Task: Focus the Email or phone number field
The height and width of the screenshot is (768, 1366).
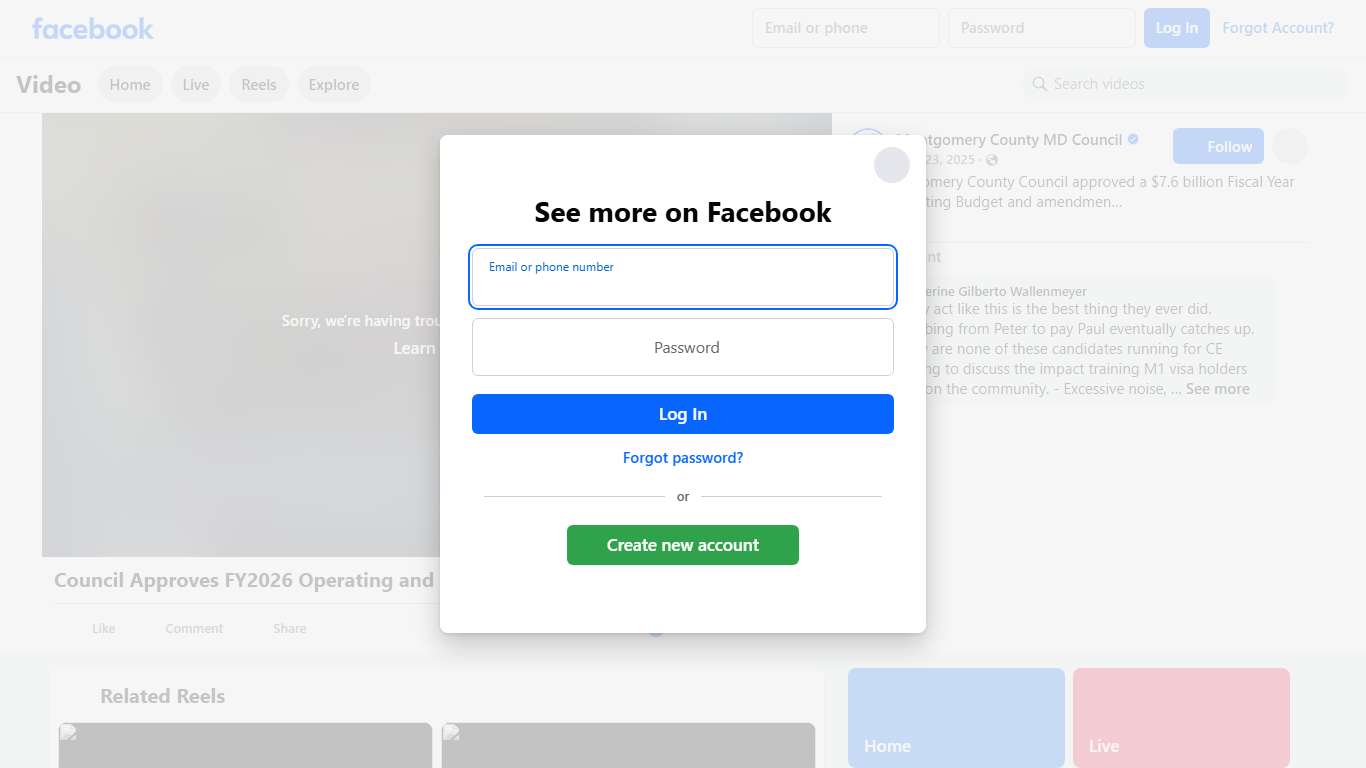Action: 683,277
